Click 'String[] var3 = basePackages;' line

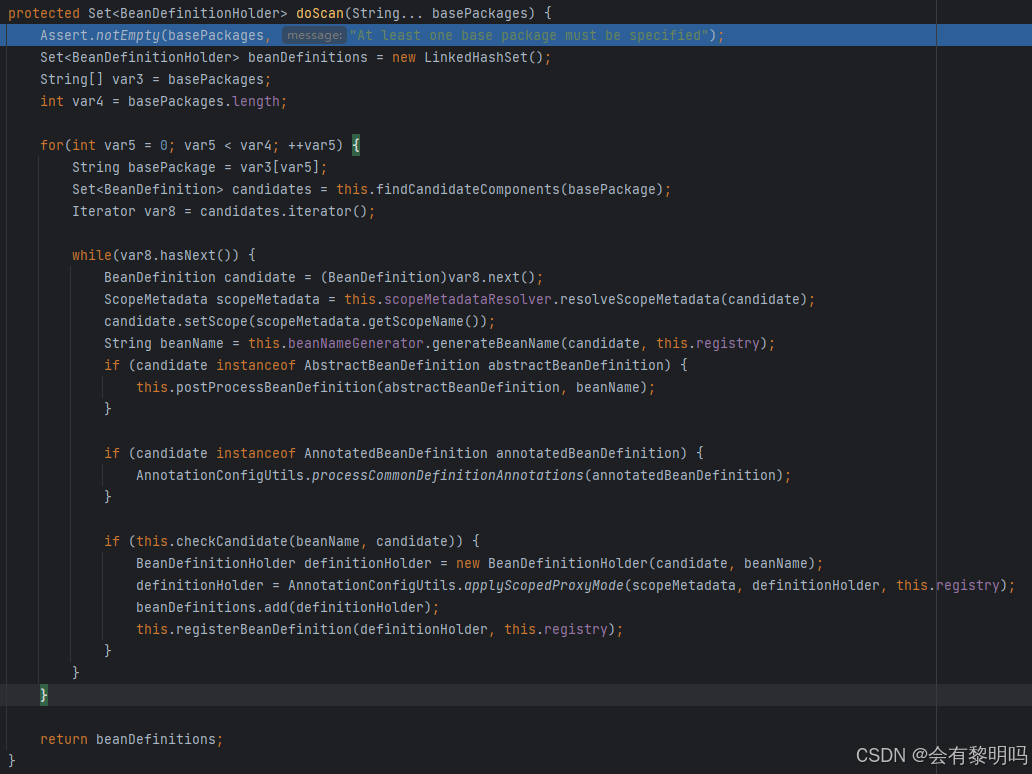pyautogui.click(x=155, y=80)
